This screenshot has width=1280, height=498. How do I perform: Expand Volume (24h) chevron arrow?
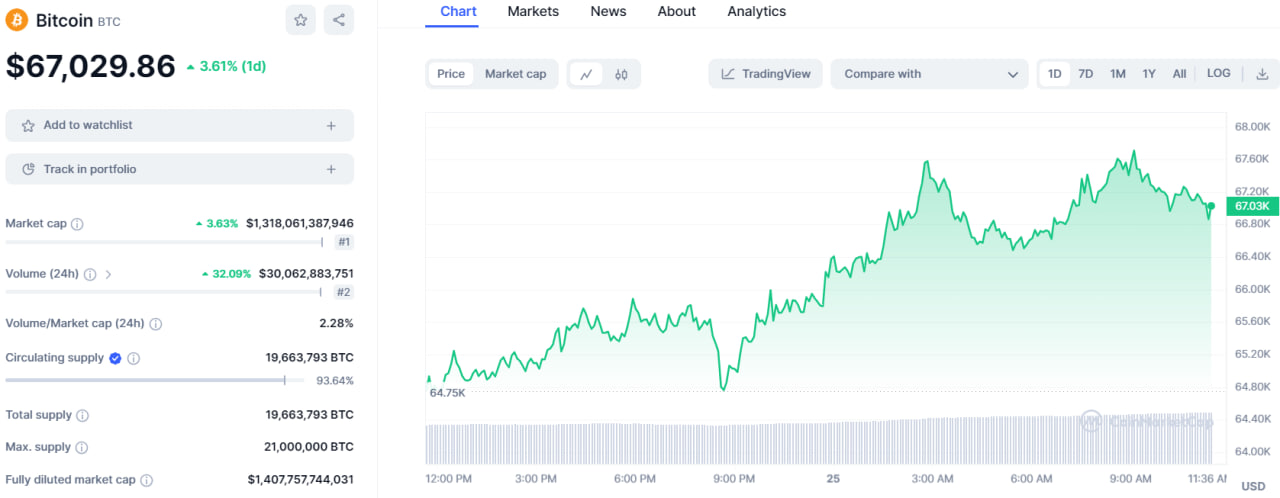tap(108, 274)
